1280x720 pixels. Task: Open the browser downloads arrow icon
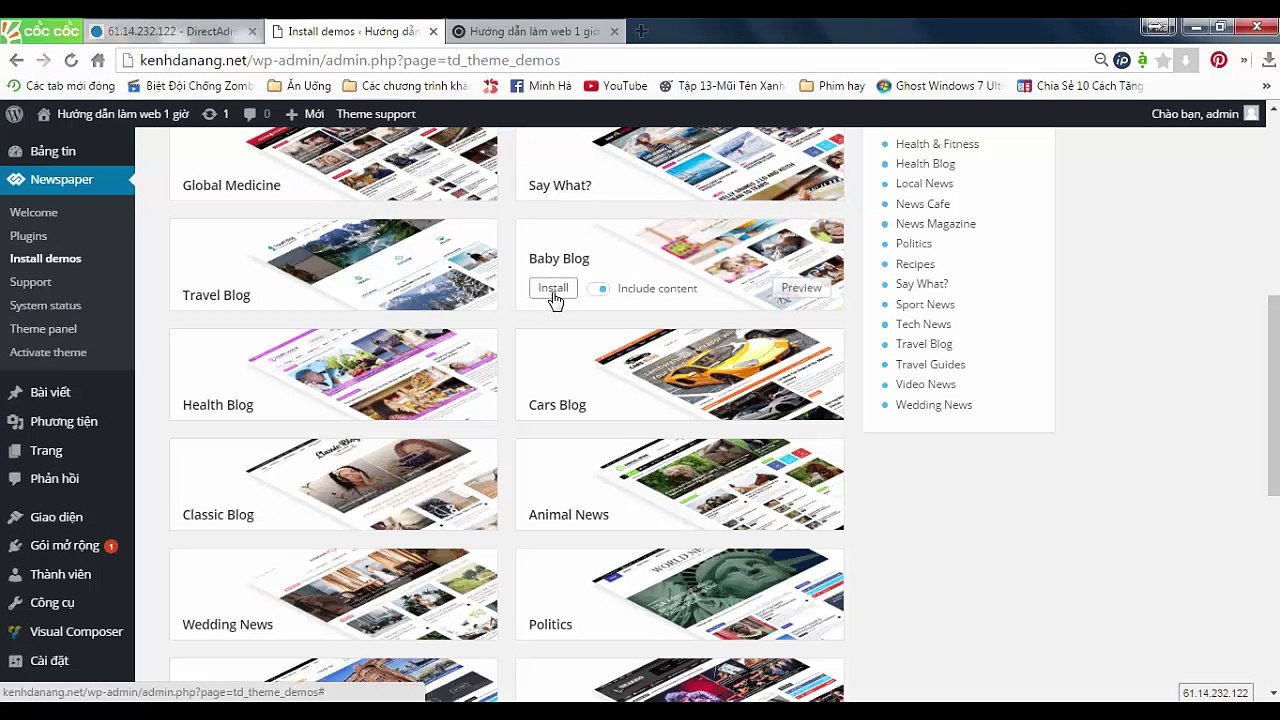point(1269,60)
